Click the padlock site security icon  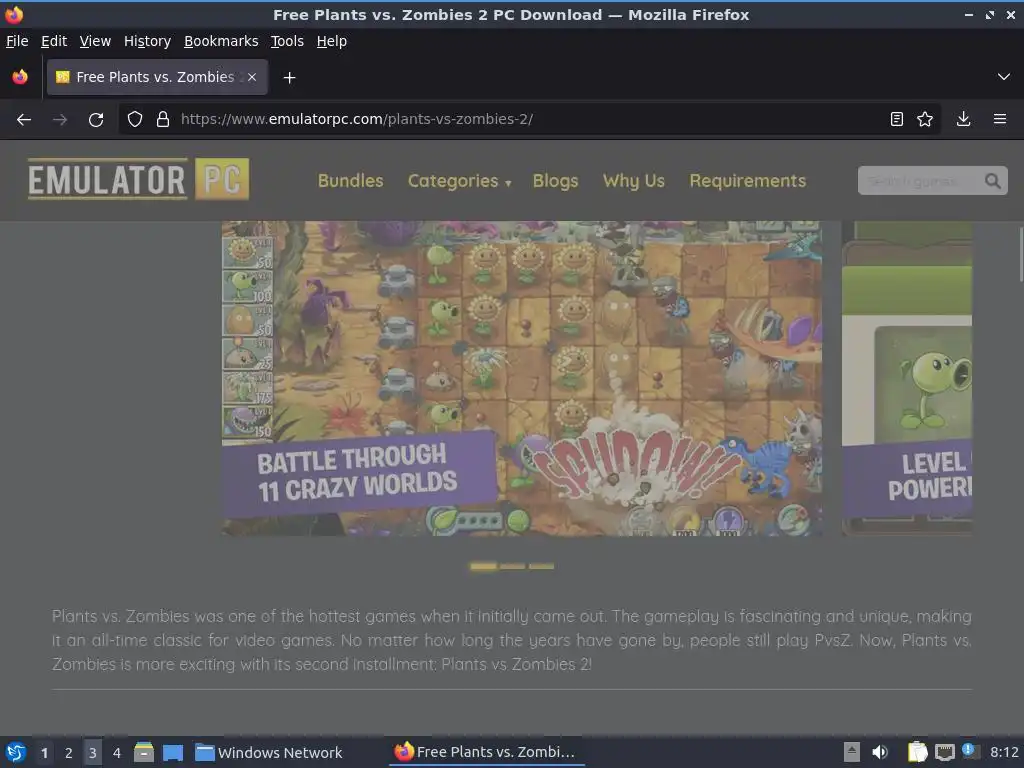click(163, 120)
